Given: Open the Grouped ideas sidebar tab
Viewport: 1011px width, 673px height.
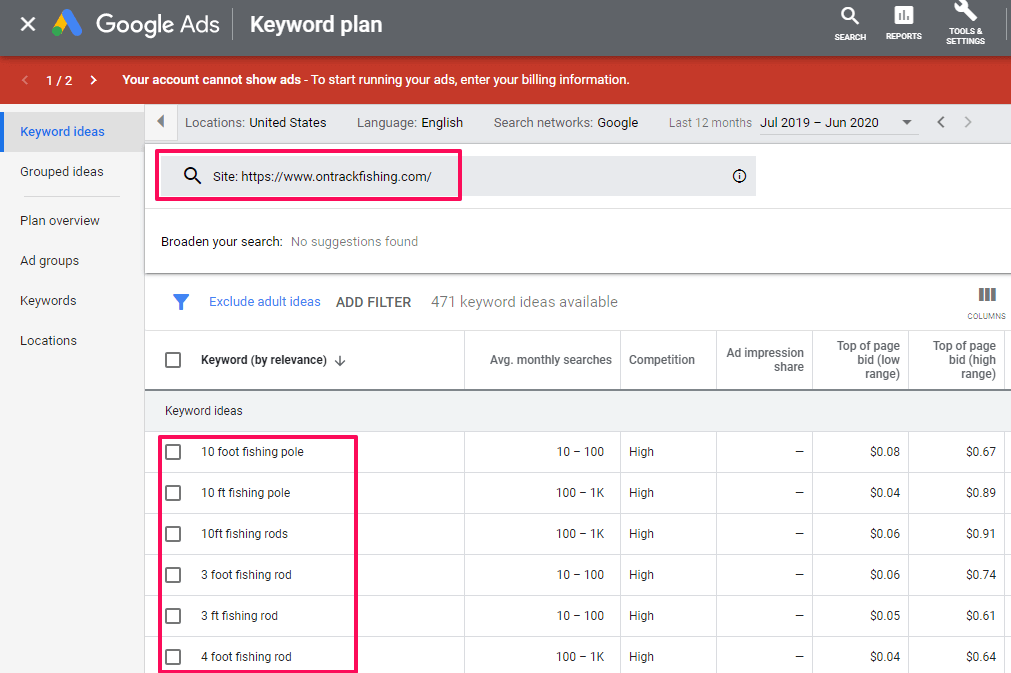Looking at the screenshot, I should click(x=62, y=171).
